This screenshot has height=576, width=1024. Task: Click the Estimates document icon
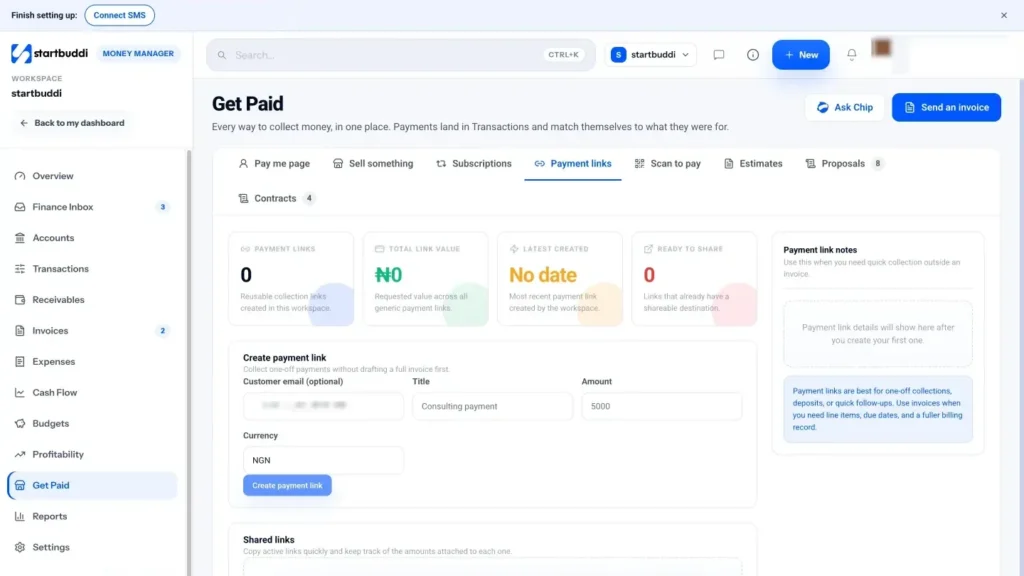click(x=729, y=163)
